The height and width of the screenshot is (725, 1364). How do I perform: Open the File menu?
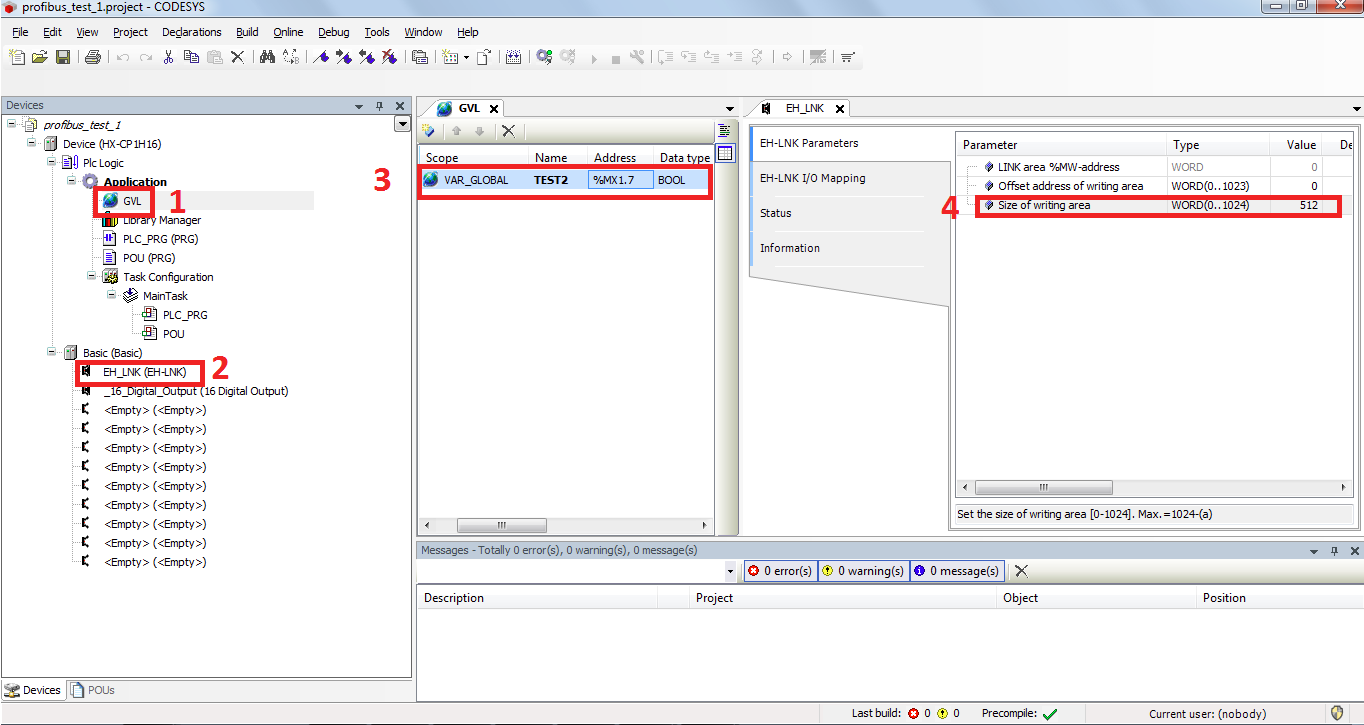click(x=20, y=32)
